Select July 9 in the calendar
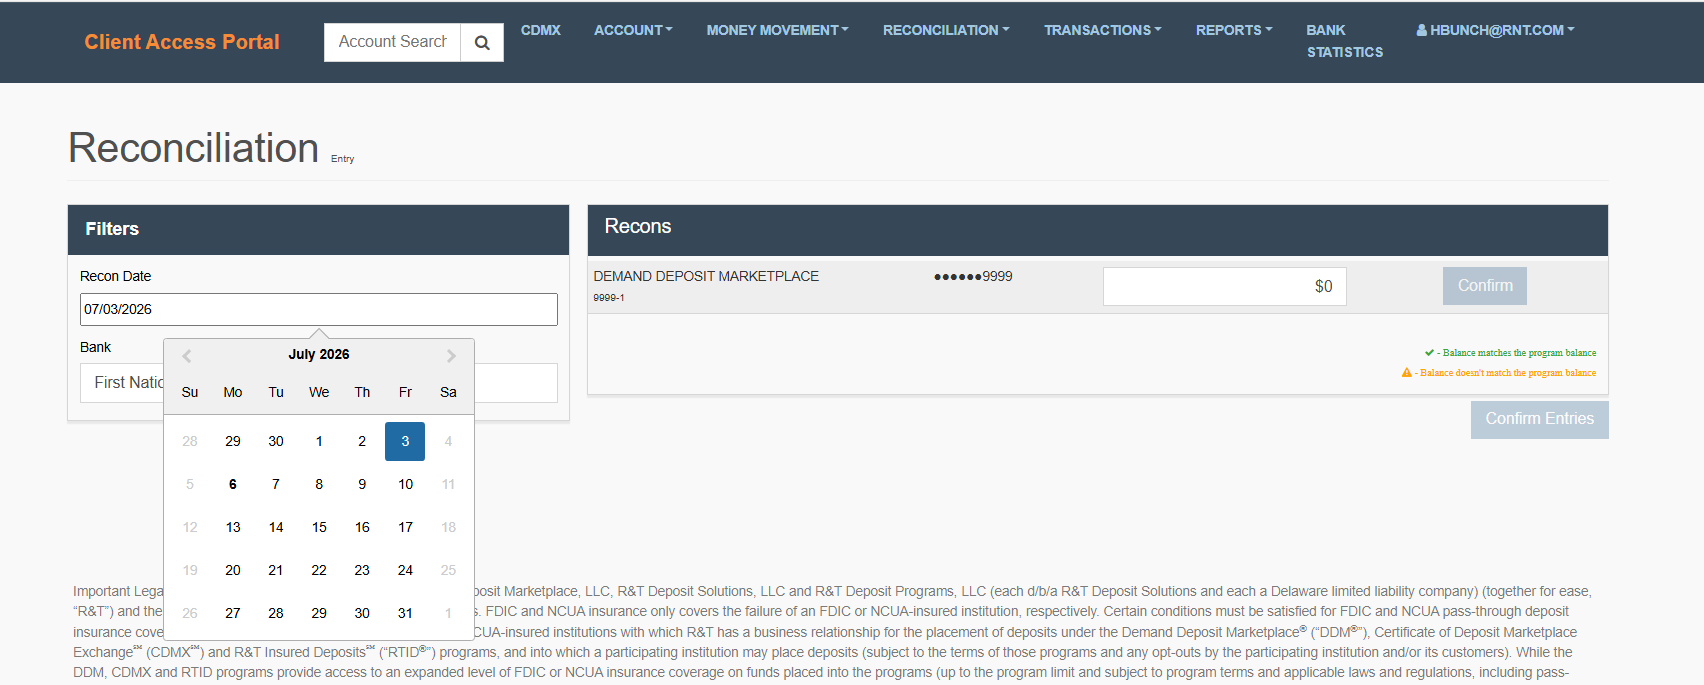The height and width of the screenshot is (685, 1704). pos(362,484)
